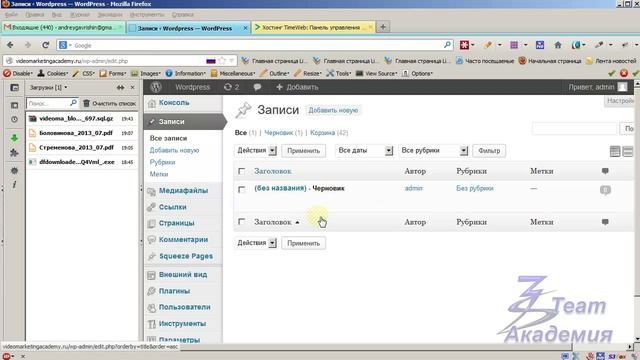Click the pin icon beside Записи heading
The width and height of the screenshot is (640, 360).
coord(243,110)
